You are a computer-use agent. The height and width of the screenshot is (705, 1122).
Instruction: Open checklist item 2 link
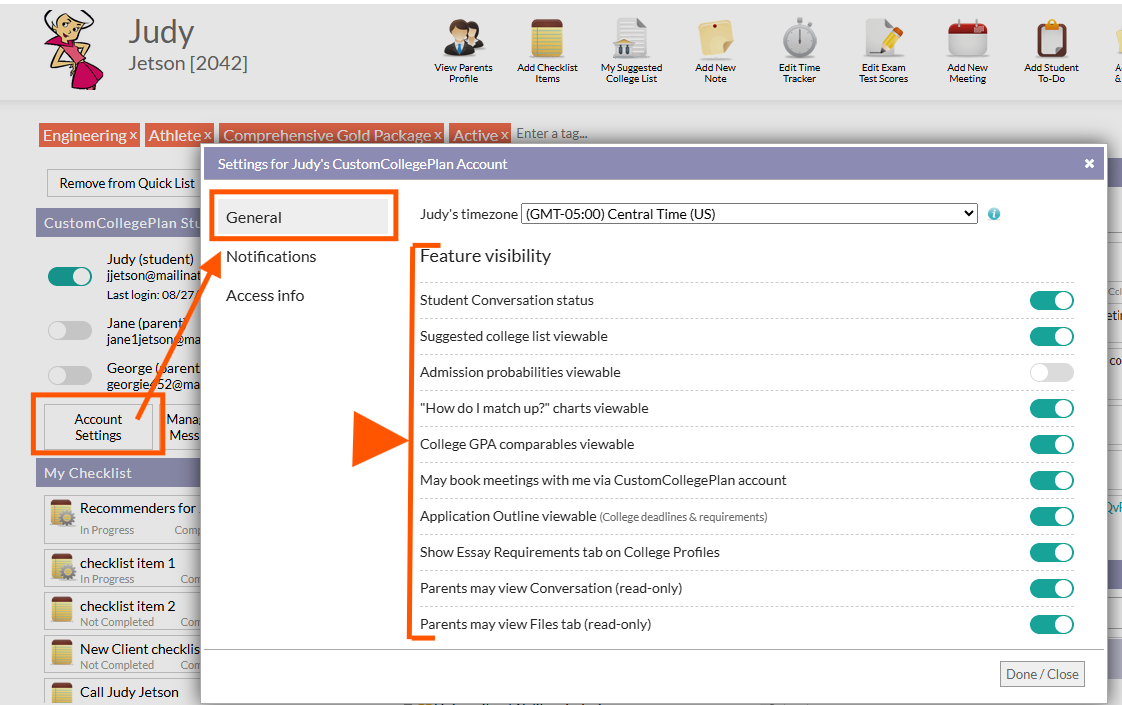(x=127, y=606)
